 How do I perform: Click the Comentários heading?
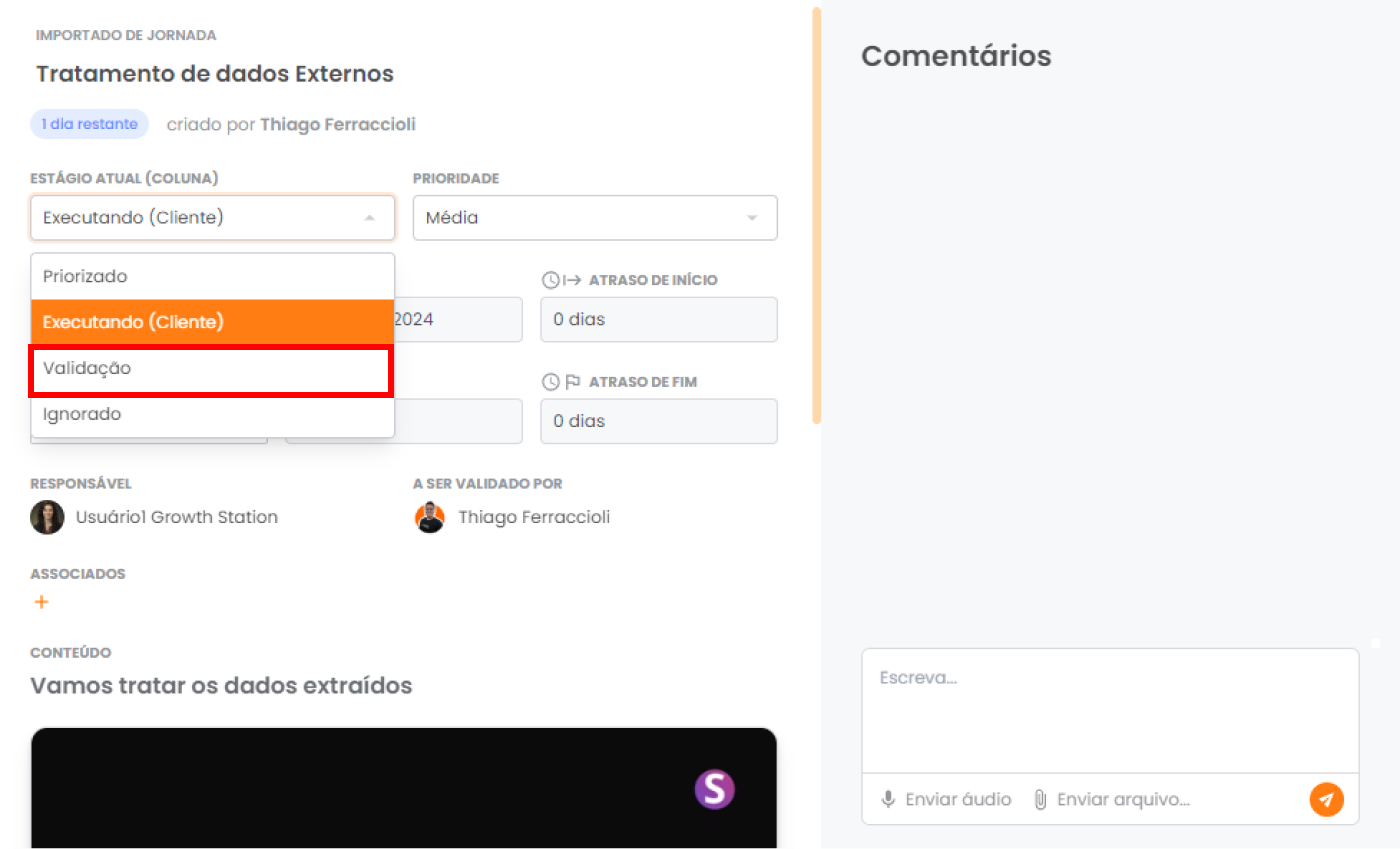[x=956, y=56]
